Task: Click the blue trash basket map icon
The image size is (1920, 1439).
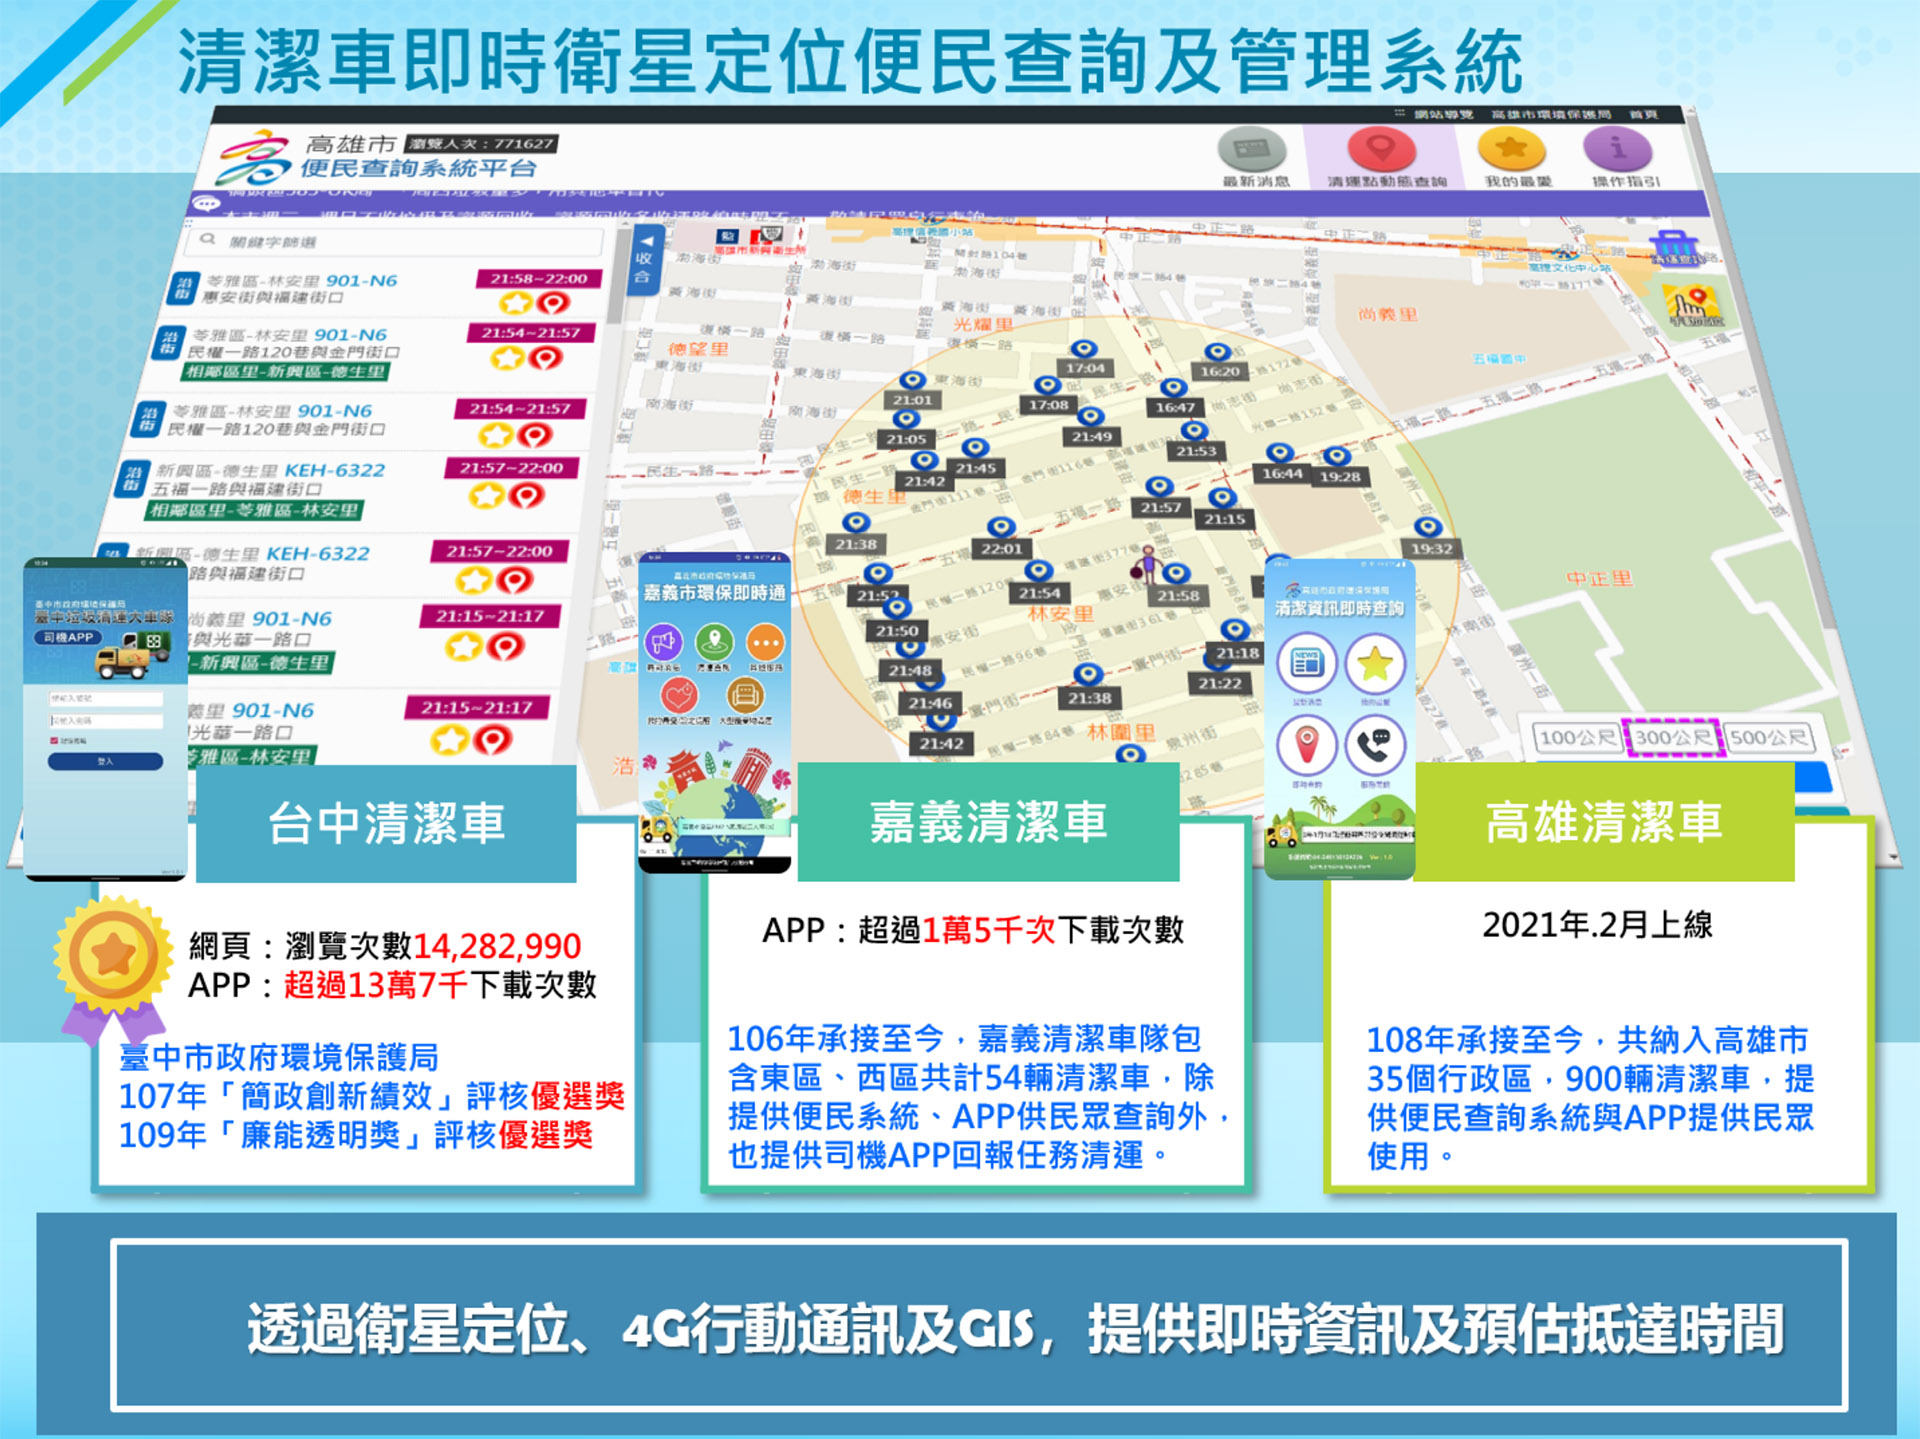Action: [x=1674, y=246]
